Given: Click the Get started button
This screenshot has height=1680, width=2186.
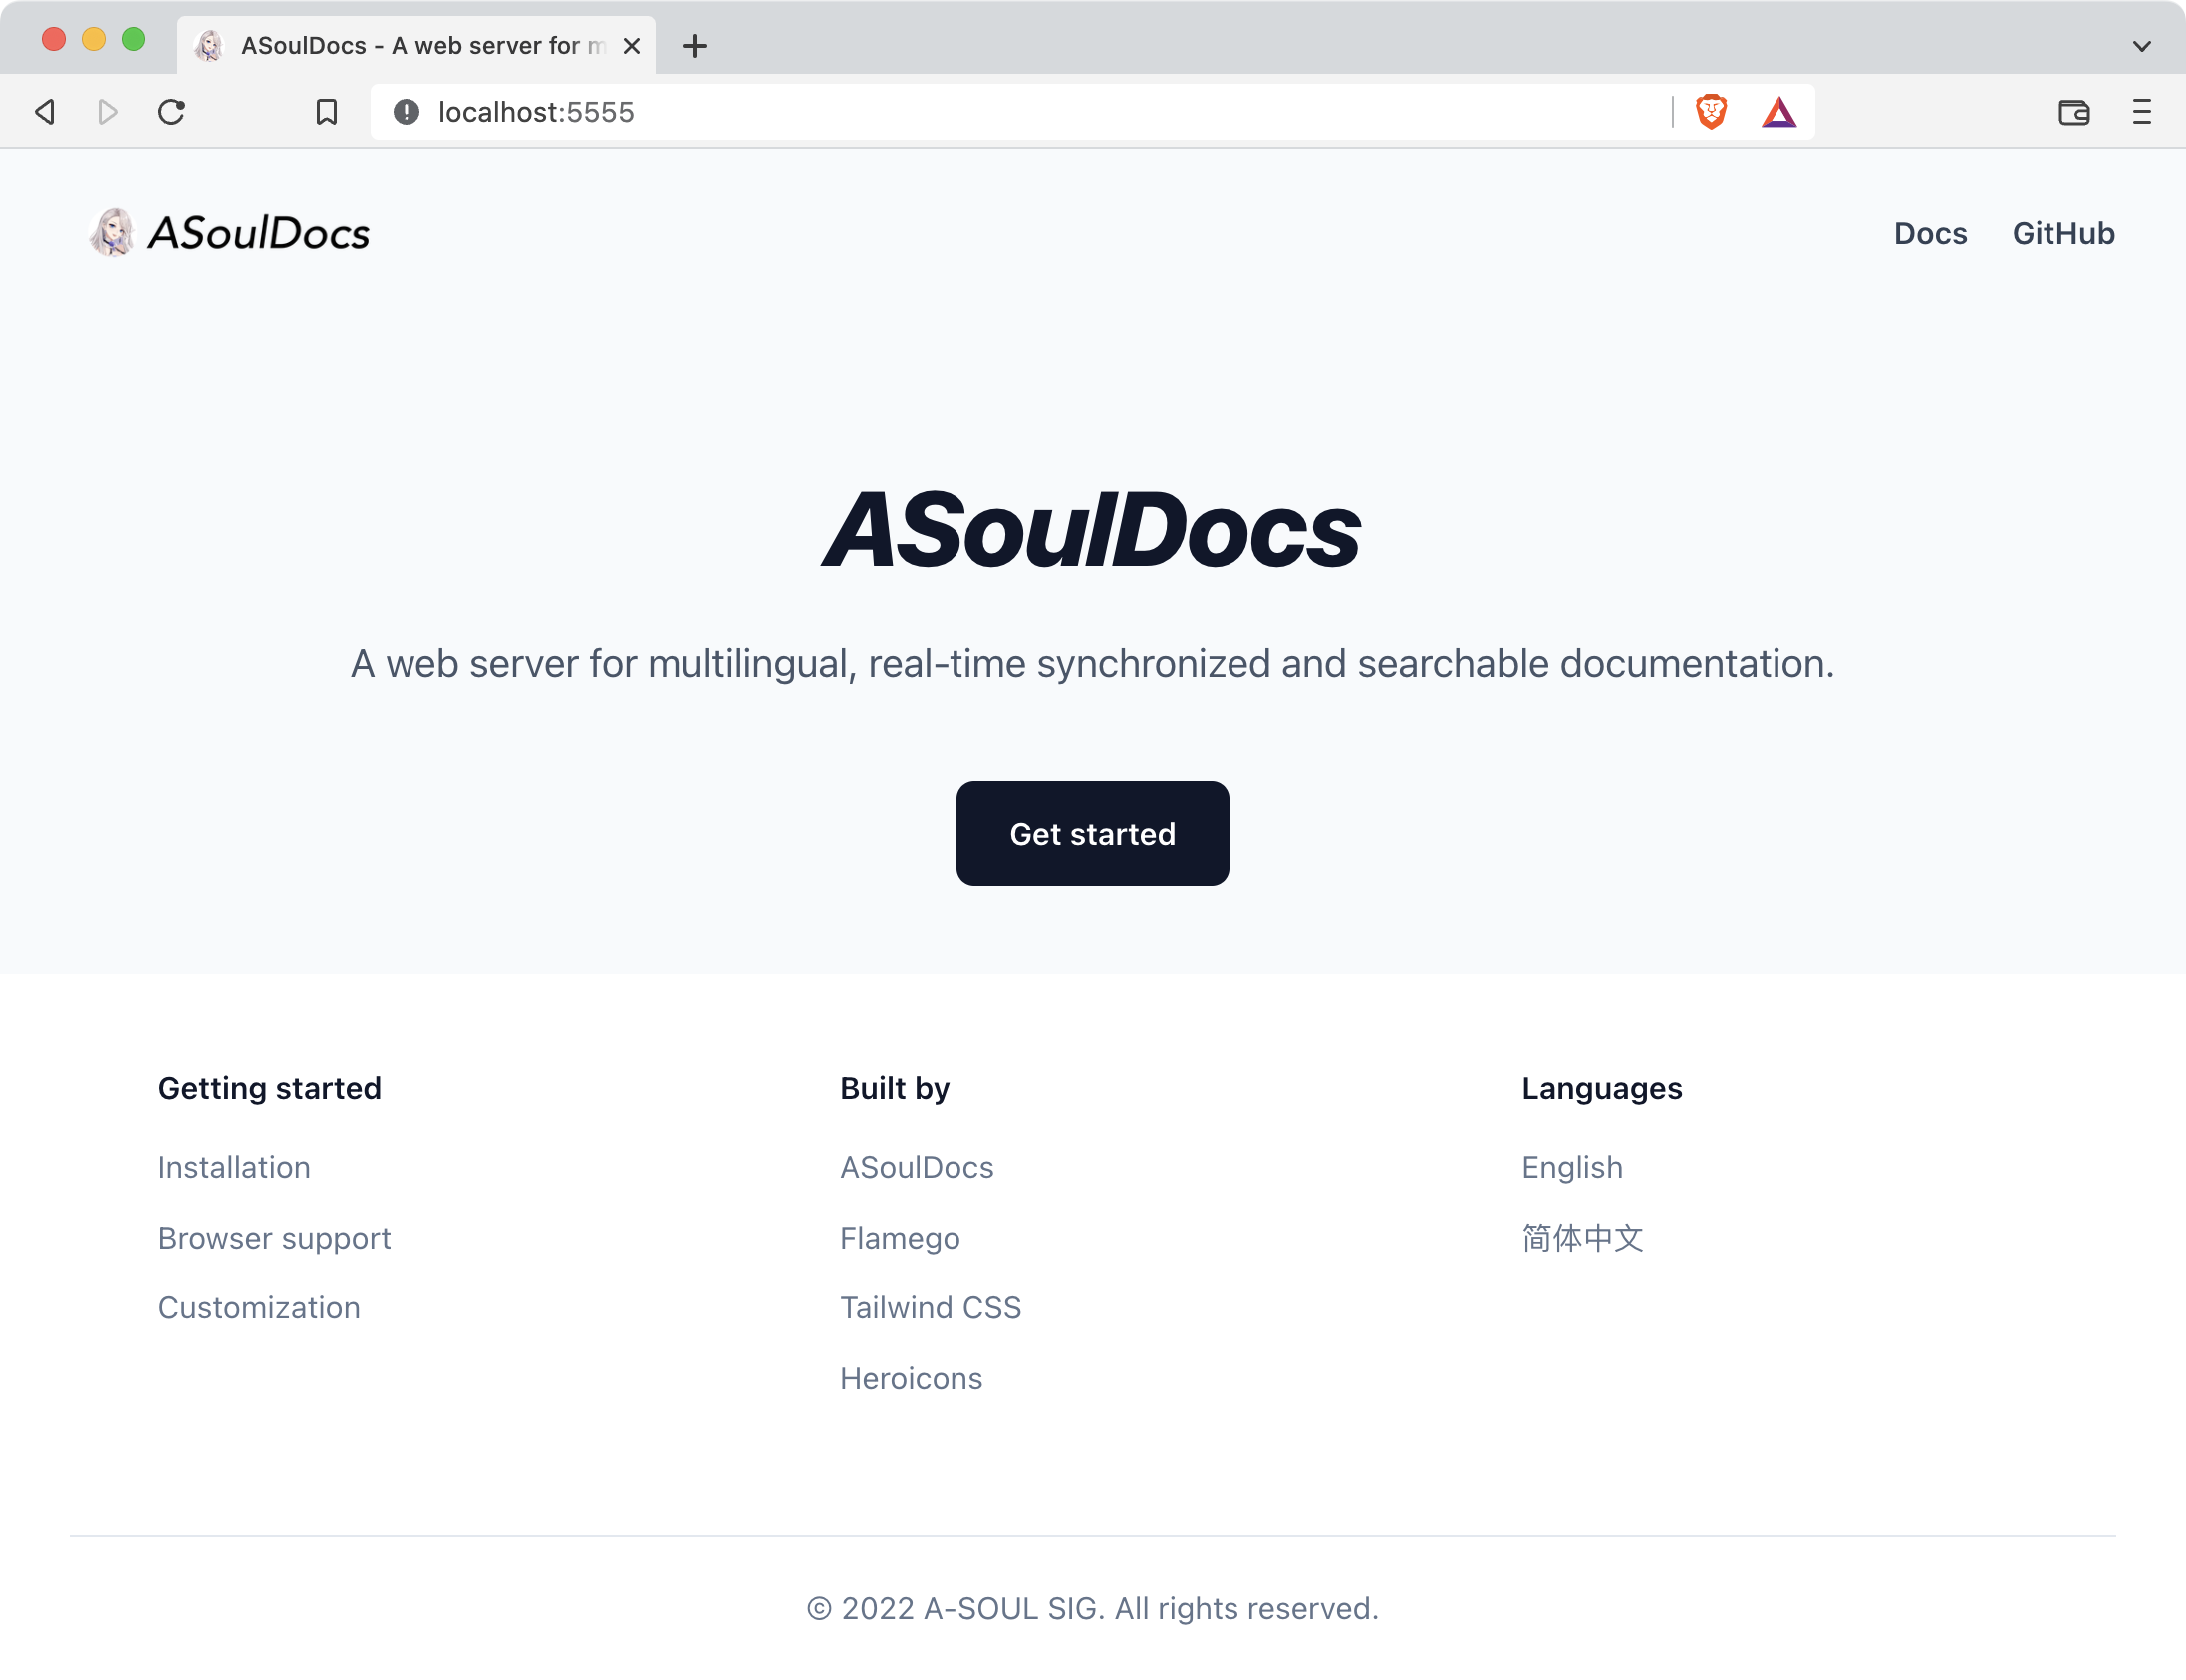Looking at the screenshot, I should coord(1092,833).
